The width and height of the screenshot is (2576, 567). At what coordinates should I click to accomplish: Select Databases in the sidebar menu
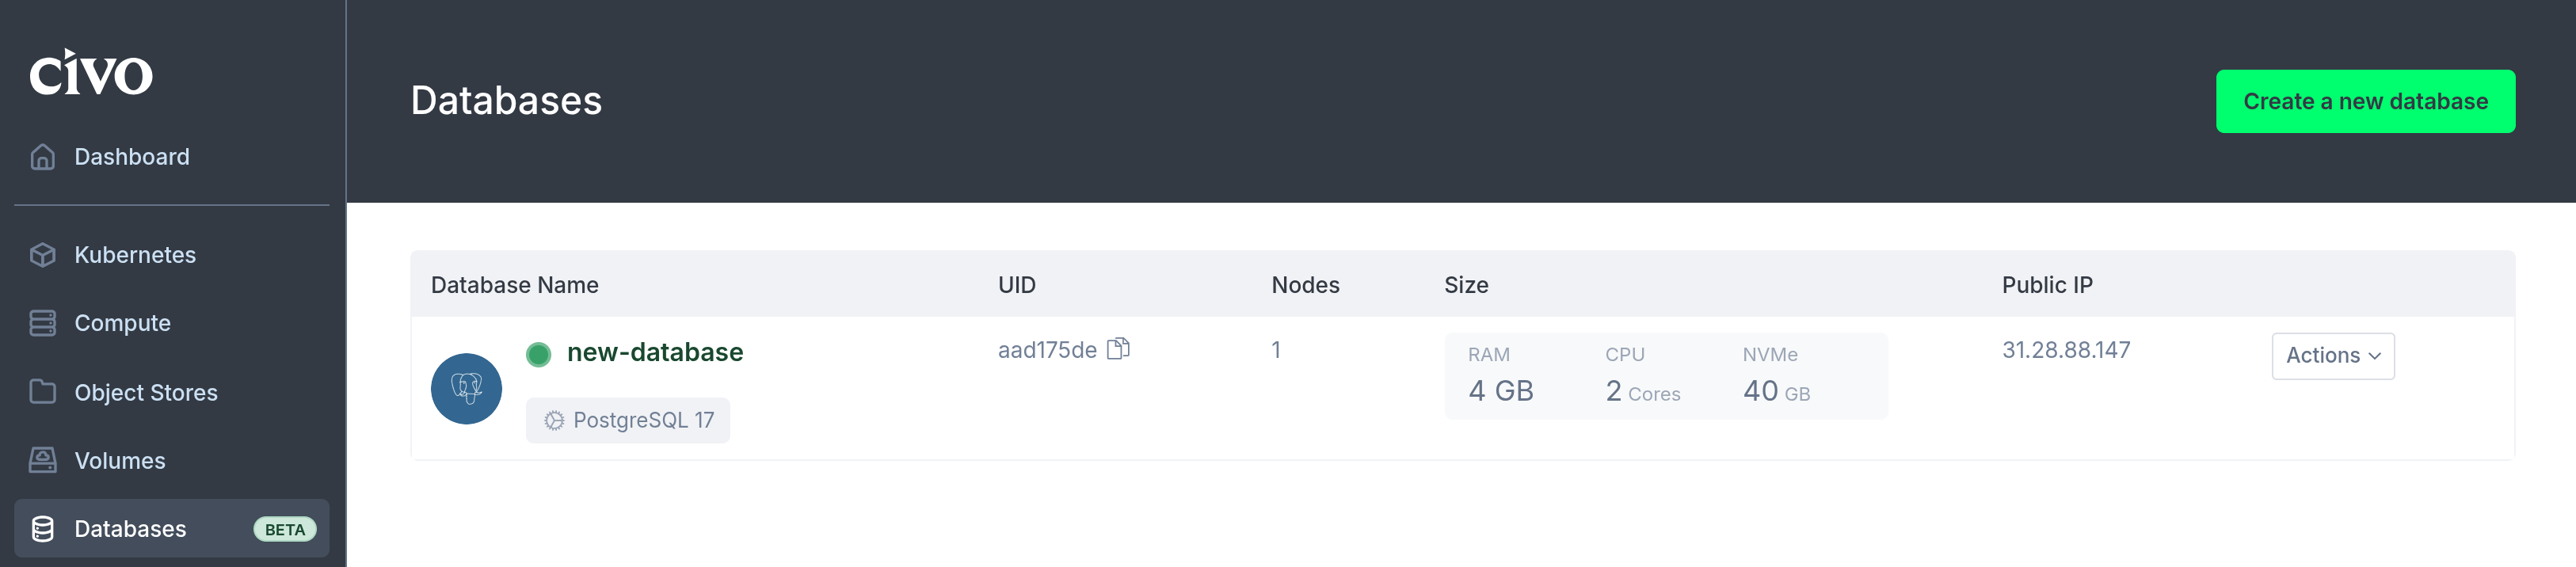(x=130, y=528)
